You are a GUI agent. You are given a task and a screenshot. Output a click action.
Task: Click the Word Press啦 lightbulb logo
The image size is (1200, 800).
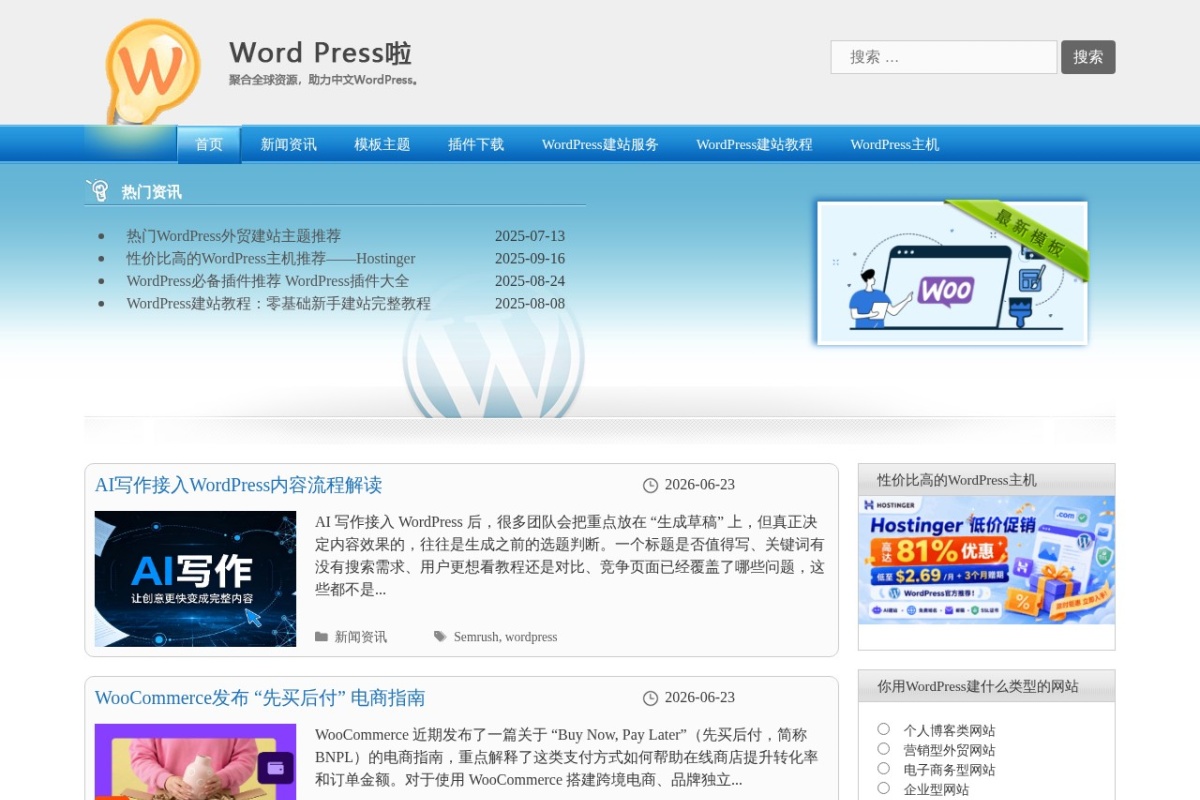tap(152, 70)
